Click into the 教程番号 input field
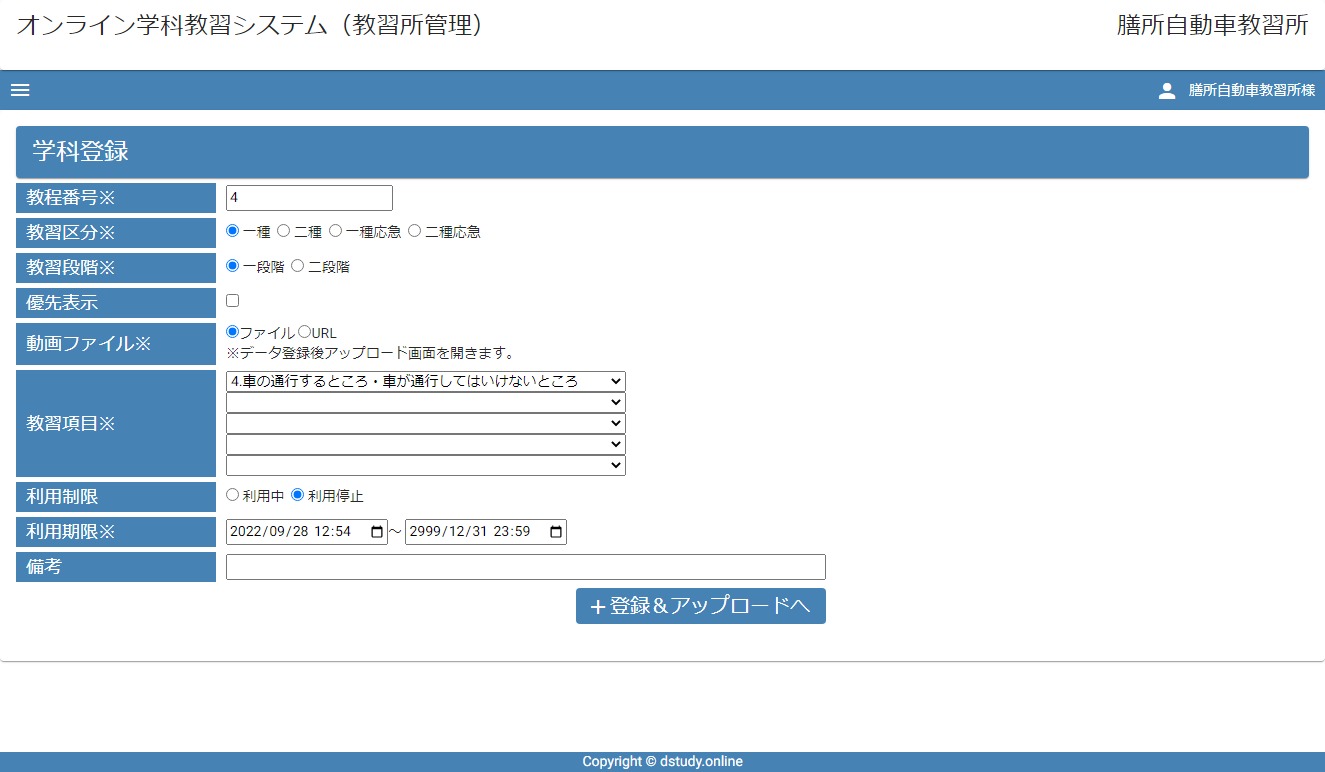The image size is (1325, 772). 309,198
